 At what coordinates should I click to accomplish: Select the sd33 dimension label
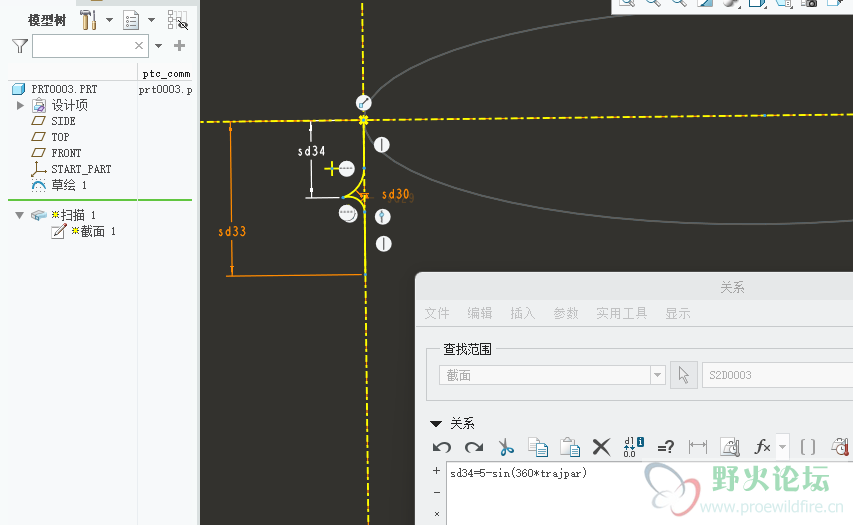[x=232, y=231]
